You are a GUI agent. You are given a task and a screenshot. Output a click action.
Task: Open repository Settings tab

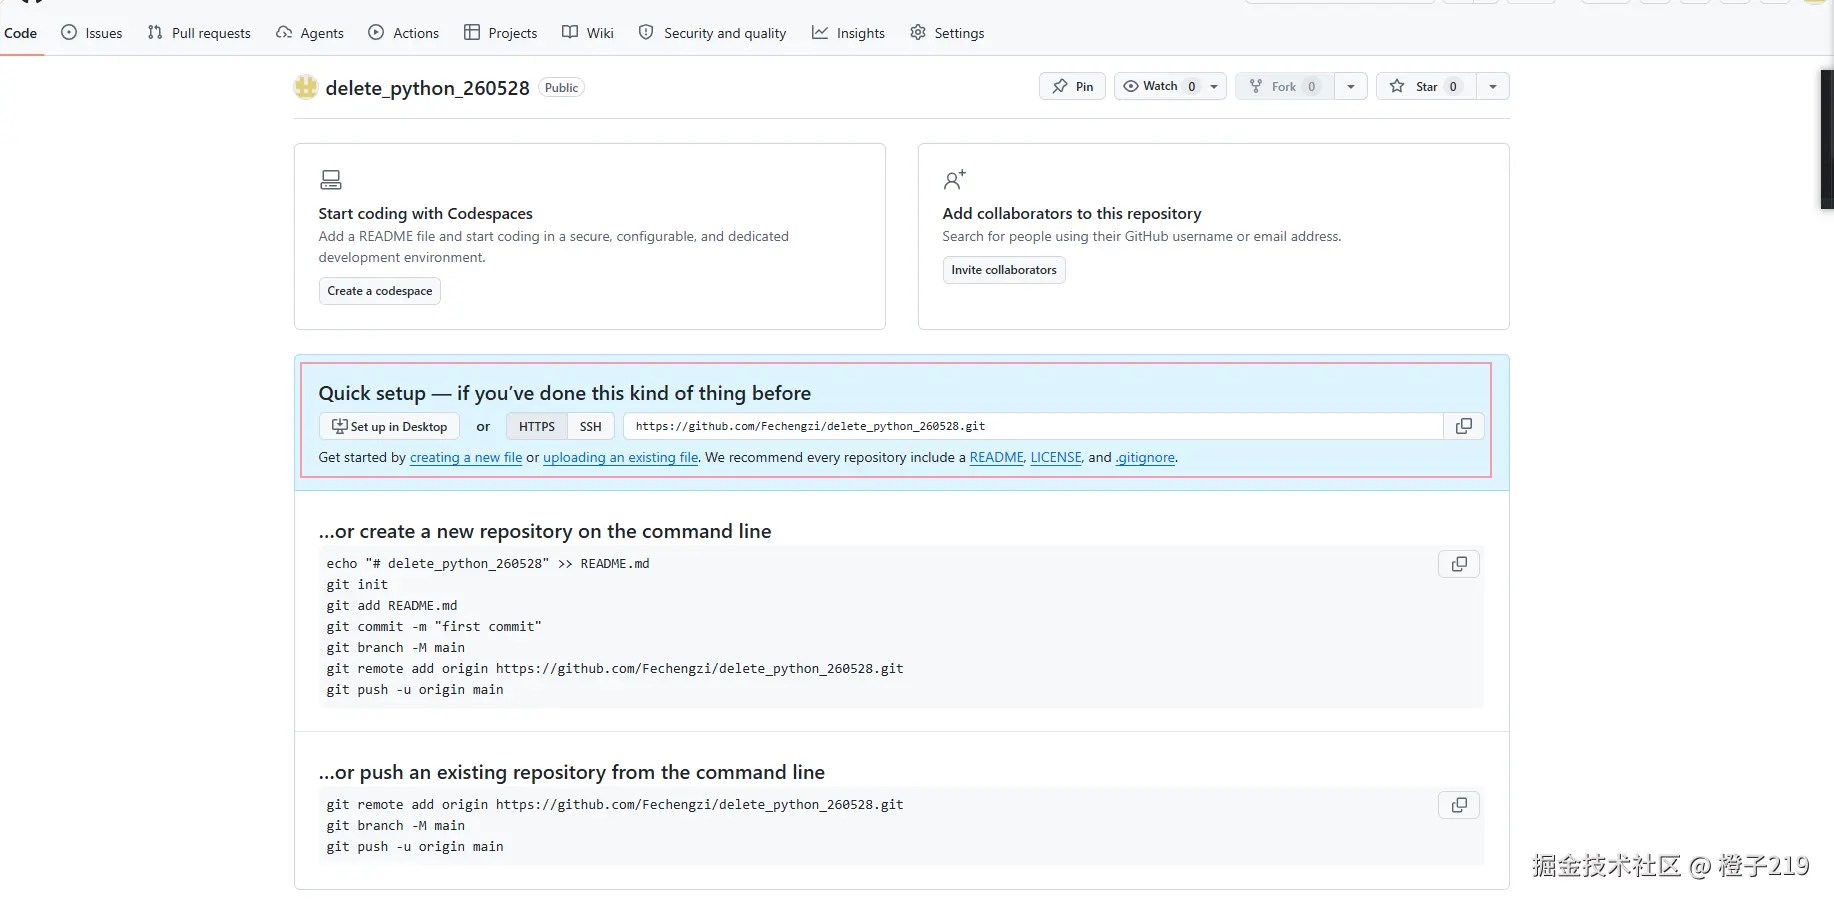948,33
